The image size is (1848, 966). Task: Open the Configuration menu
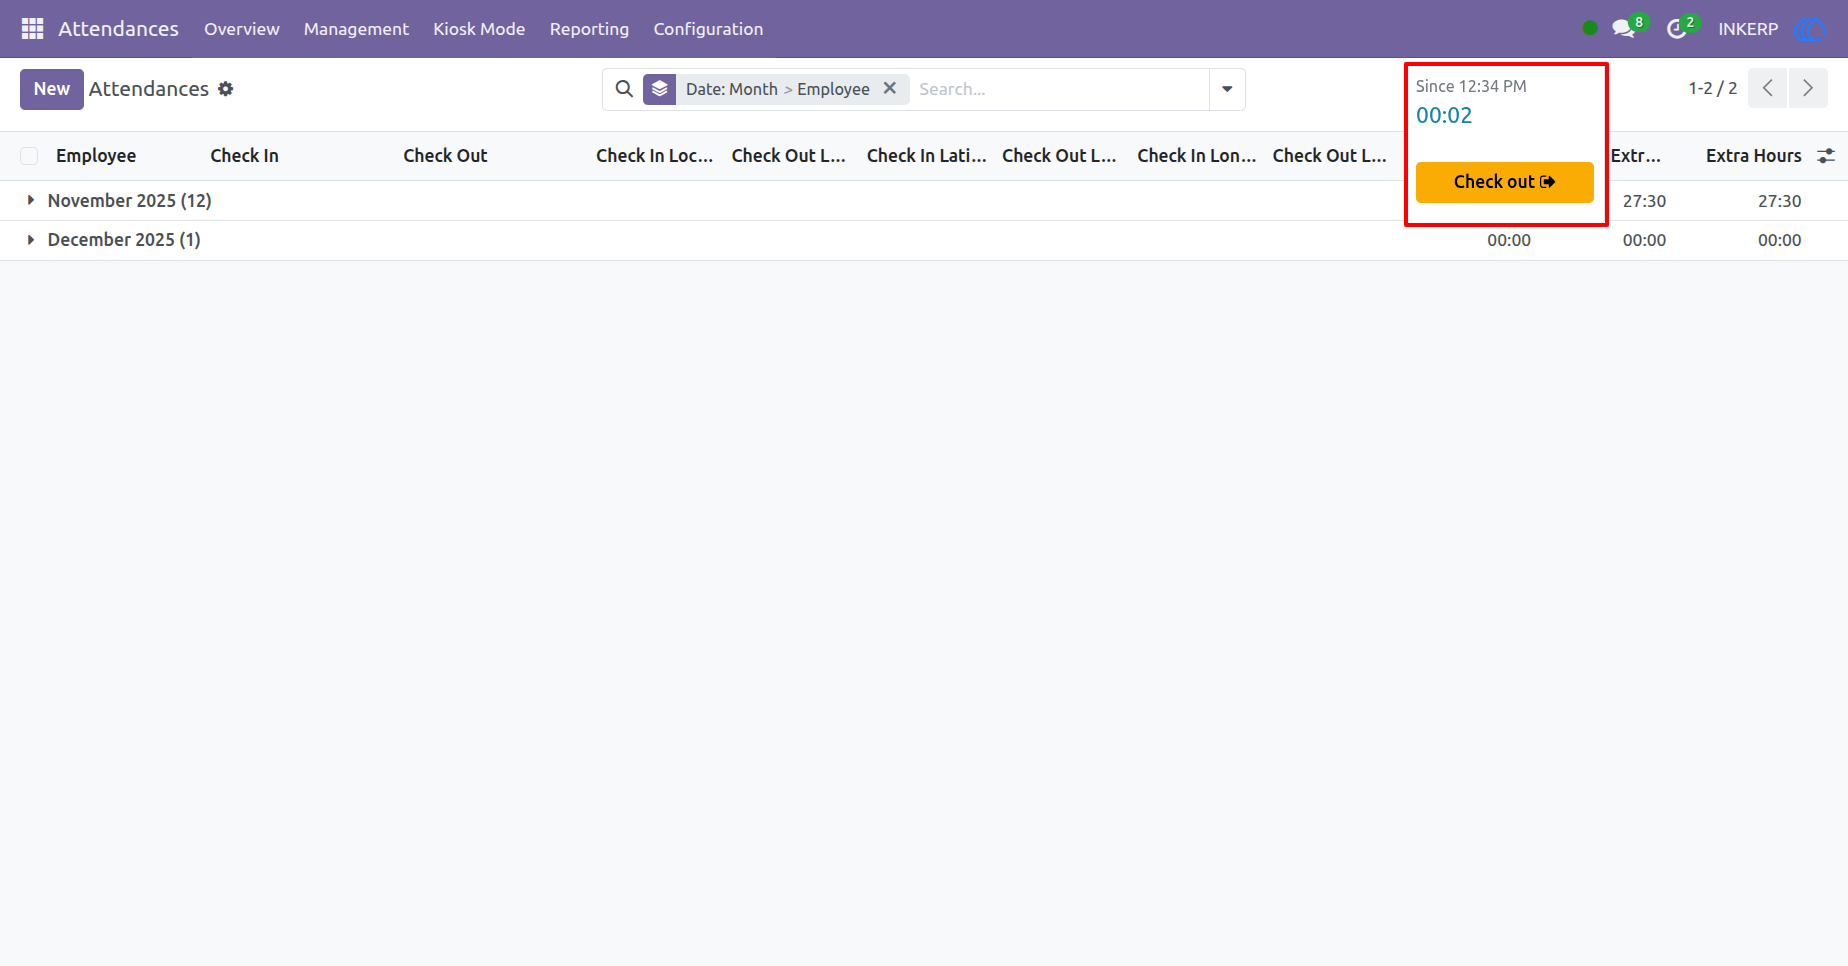tap(708, 29)
